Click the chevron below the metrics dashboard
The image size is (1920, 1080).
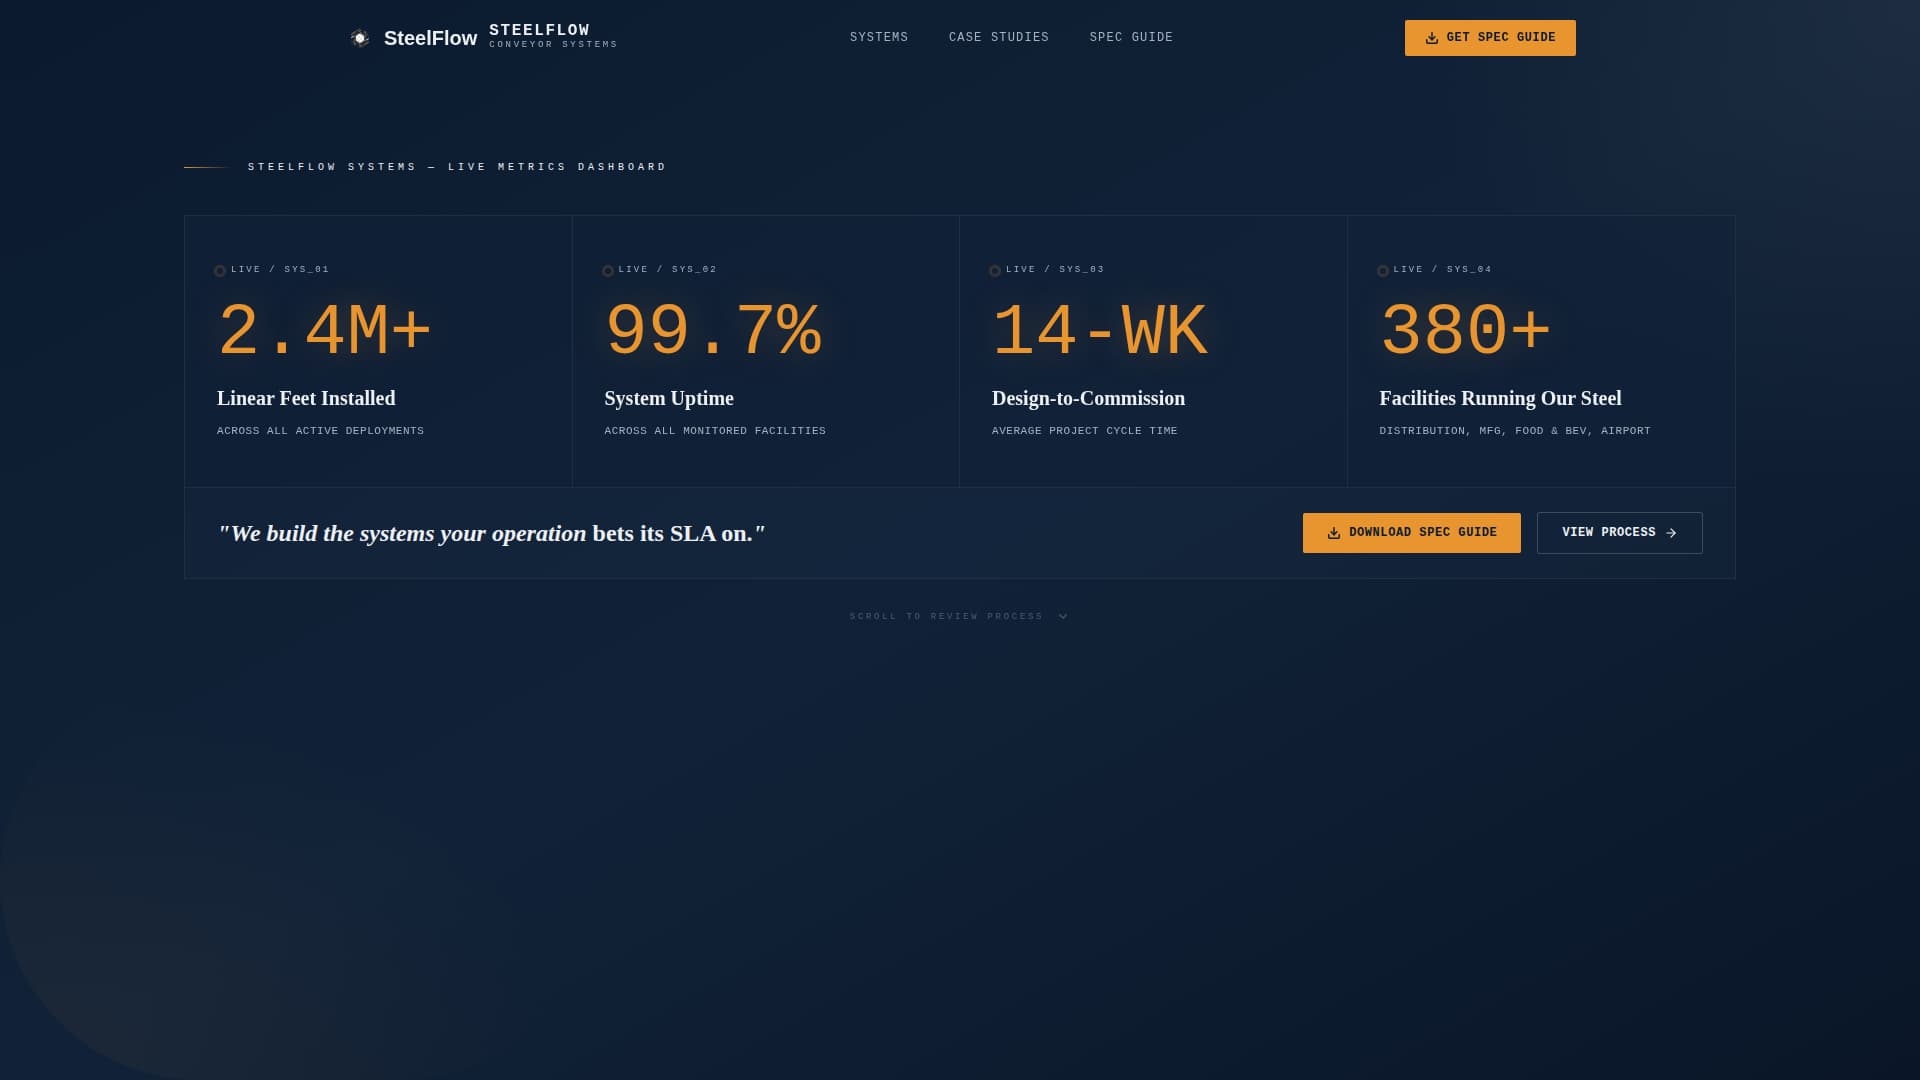coord(1062,616)
